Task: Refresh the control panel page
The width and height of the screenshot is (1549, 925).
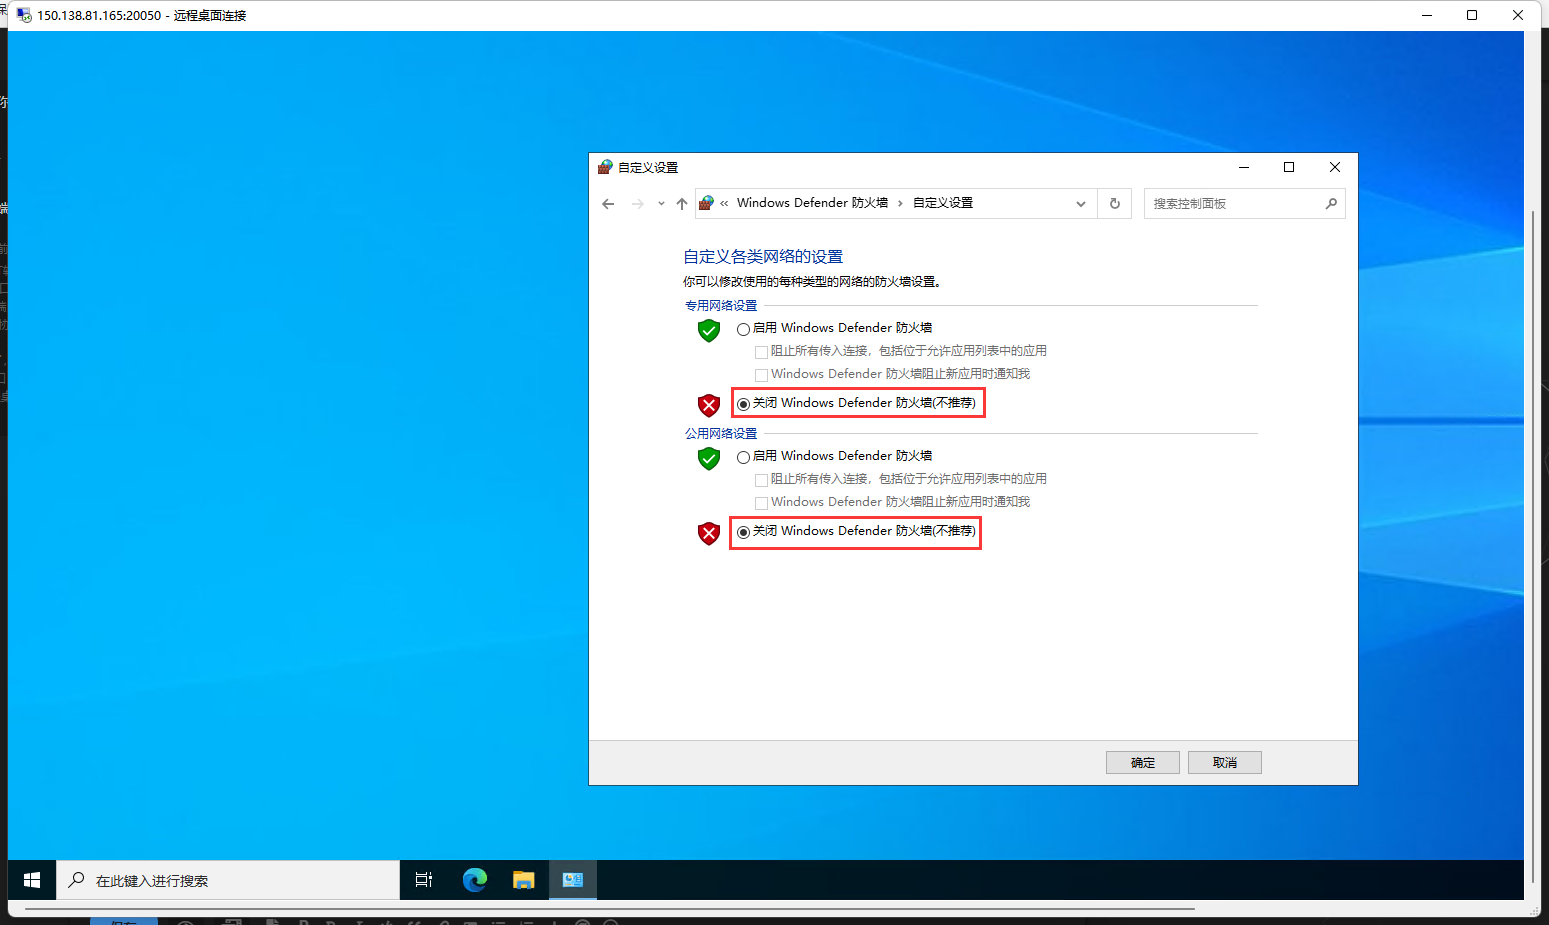Action: point(1115,204)
